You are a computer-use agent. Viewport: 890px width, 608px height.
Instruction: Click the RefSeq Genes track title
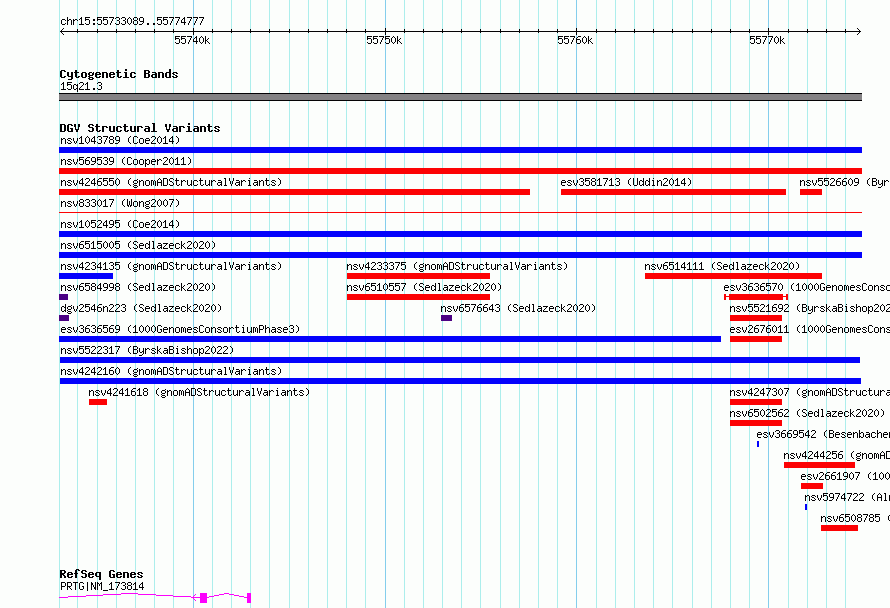point(101,574)
